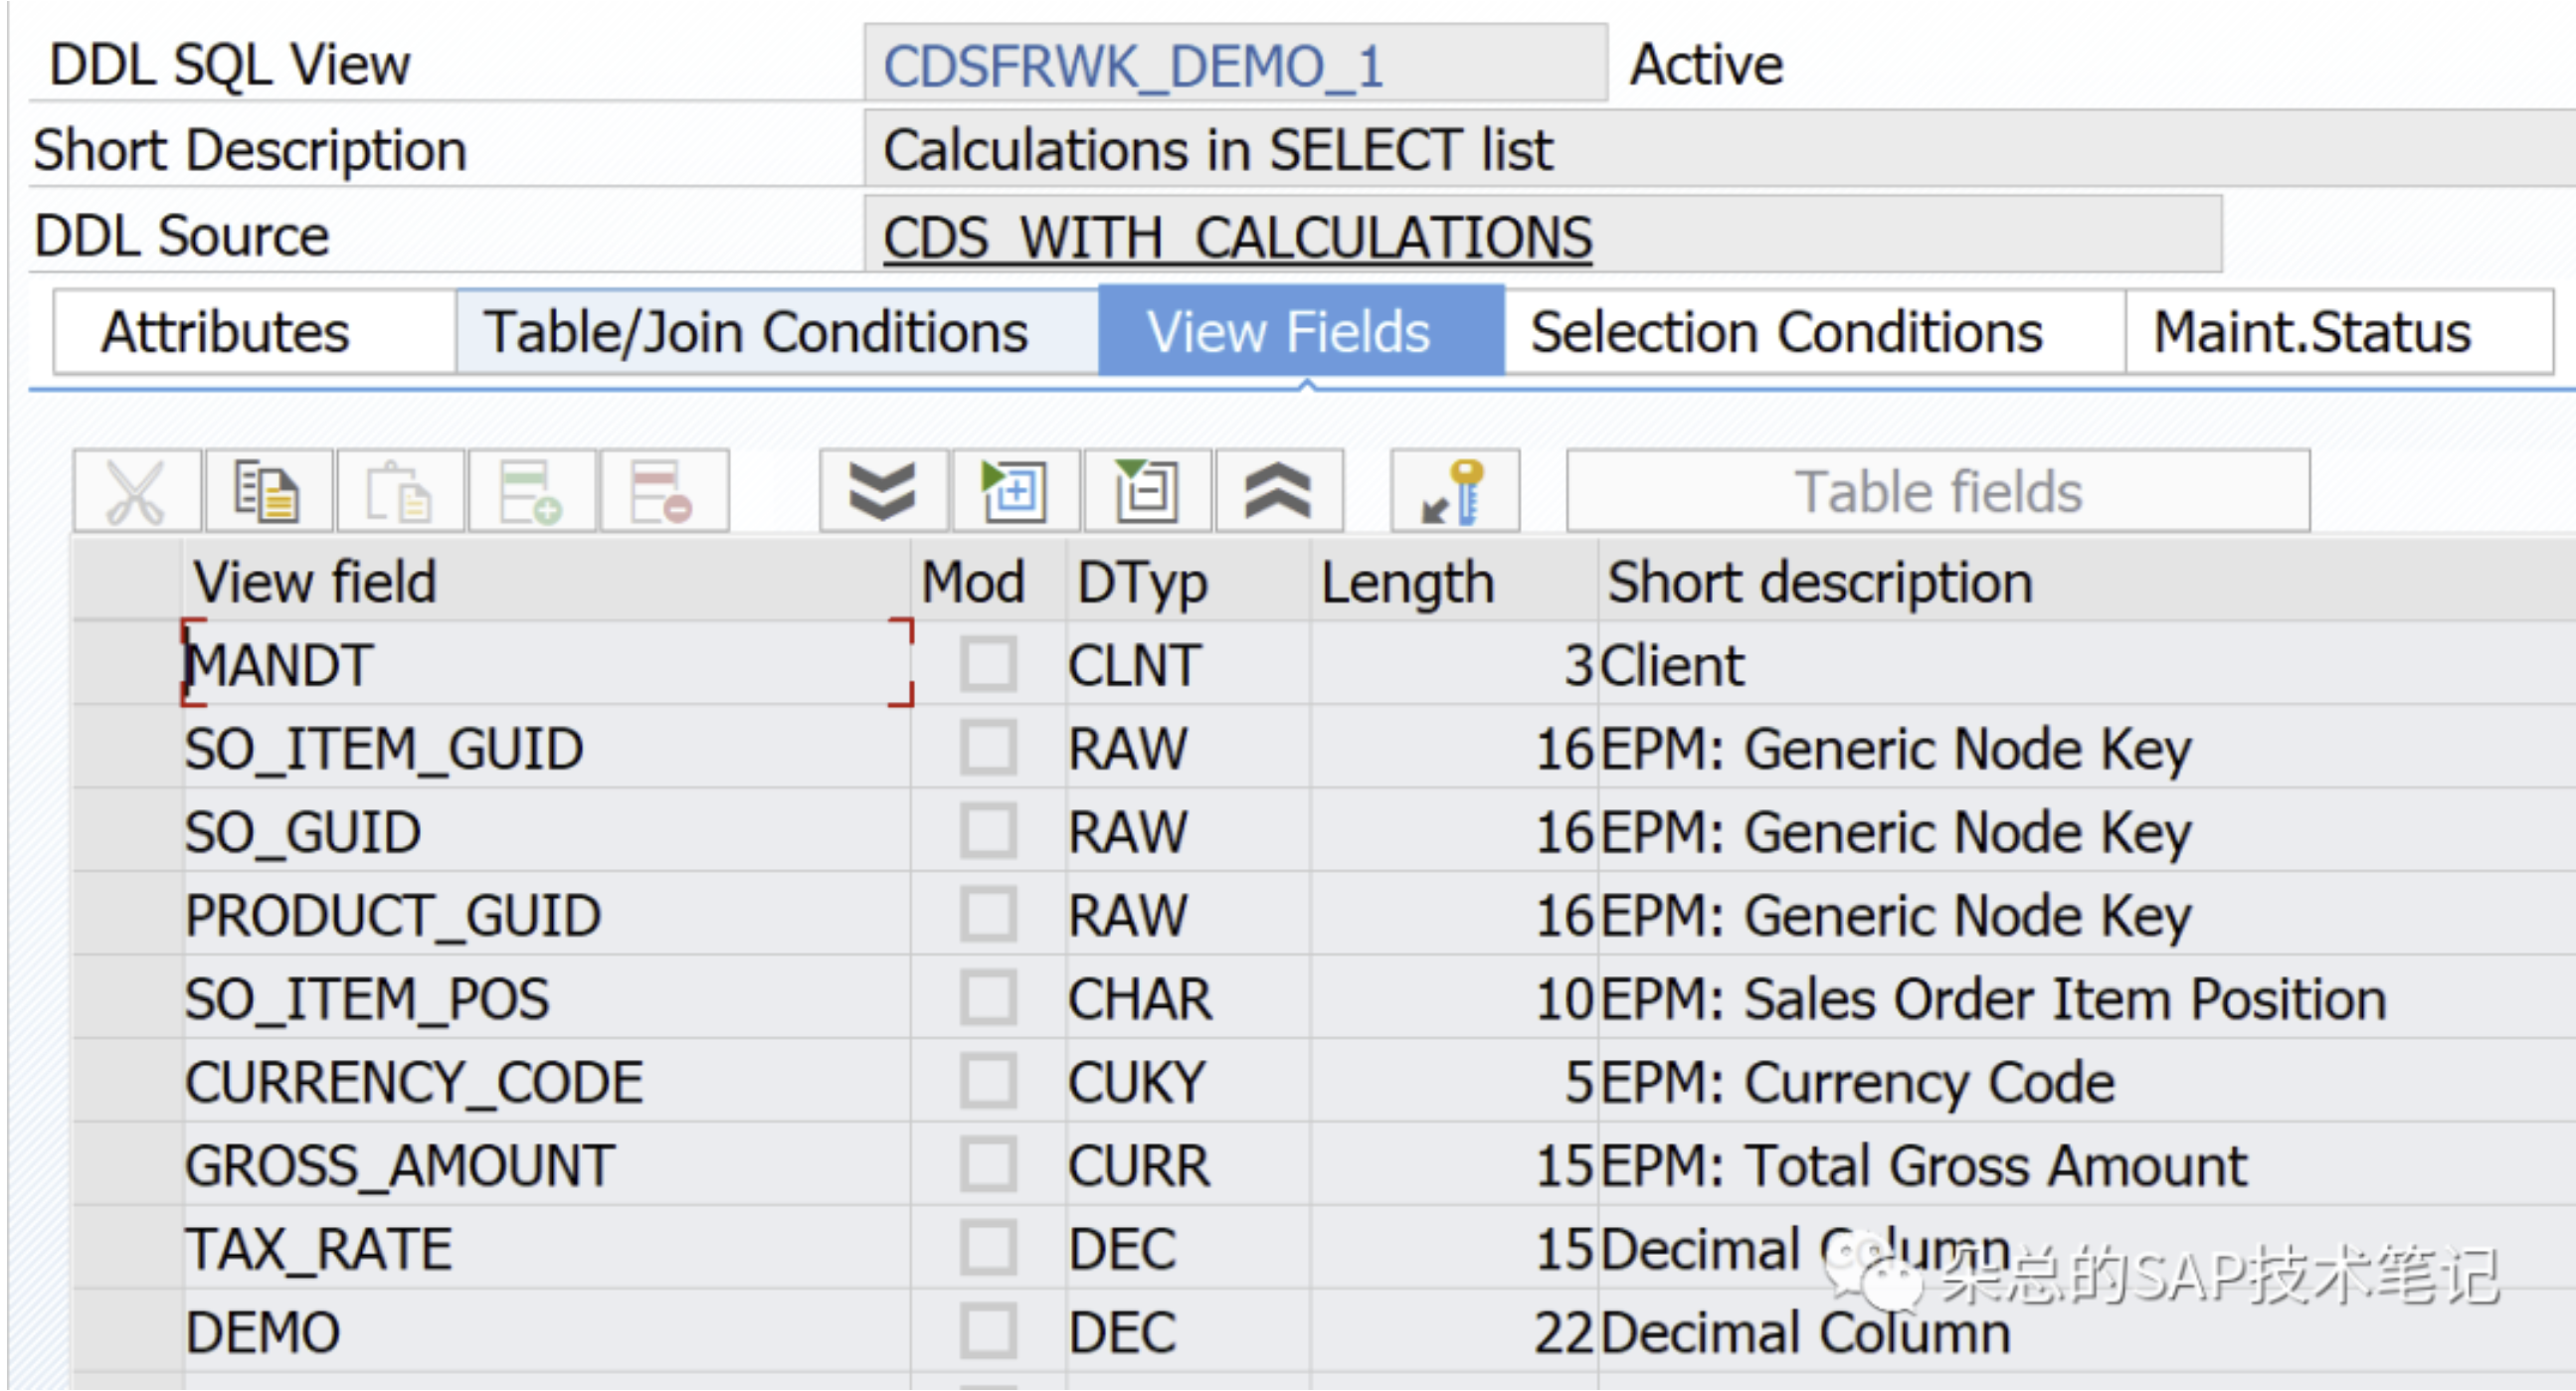Click the key fields icon

1455,491
